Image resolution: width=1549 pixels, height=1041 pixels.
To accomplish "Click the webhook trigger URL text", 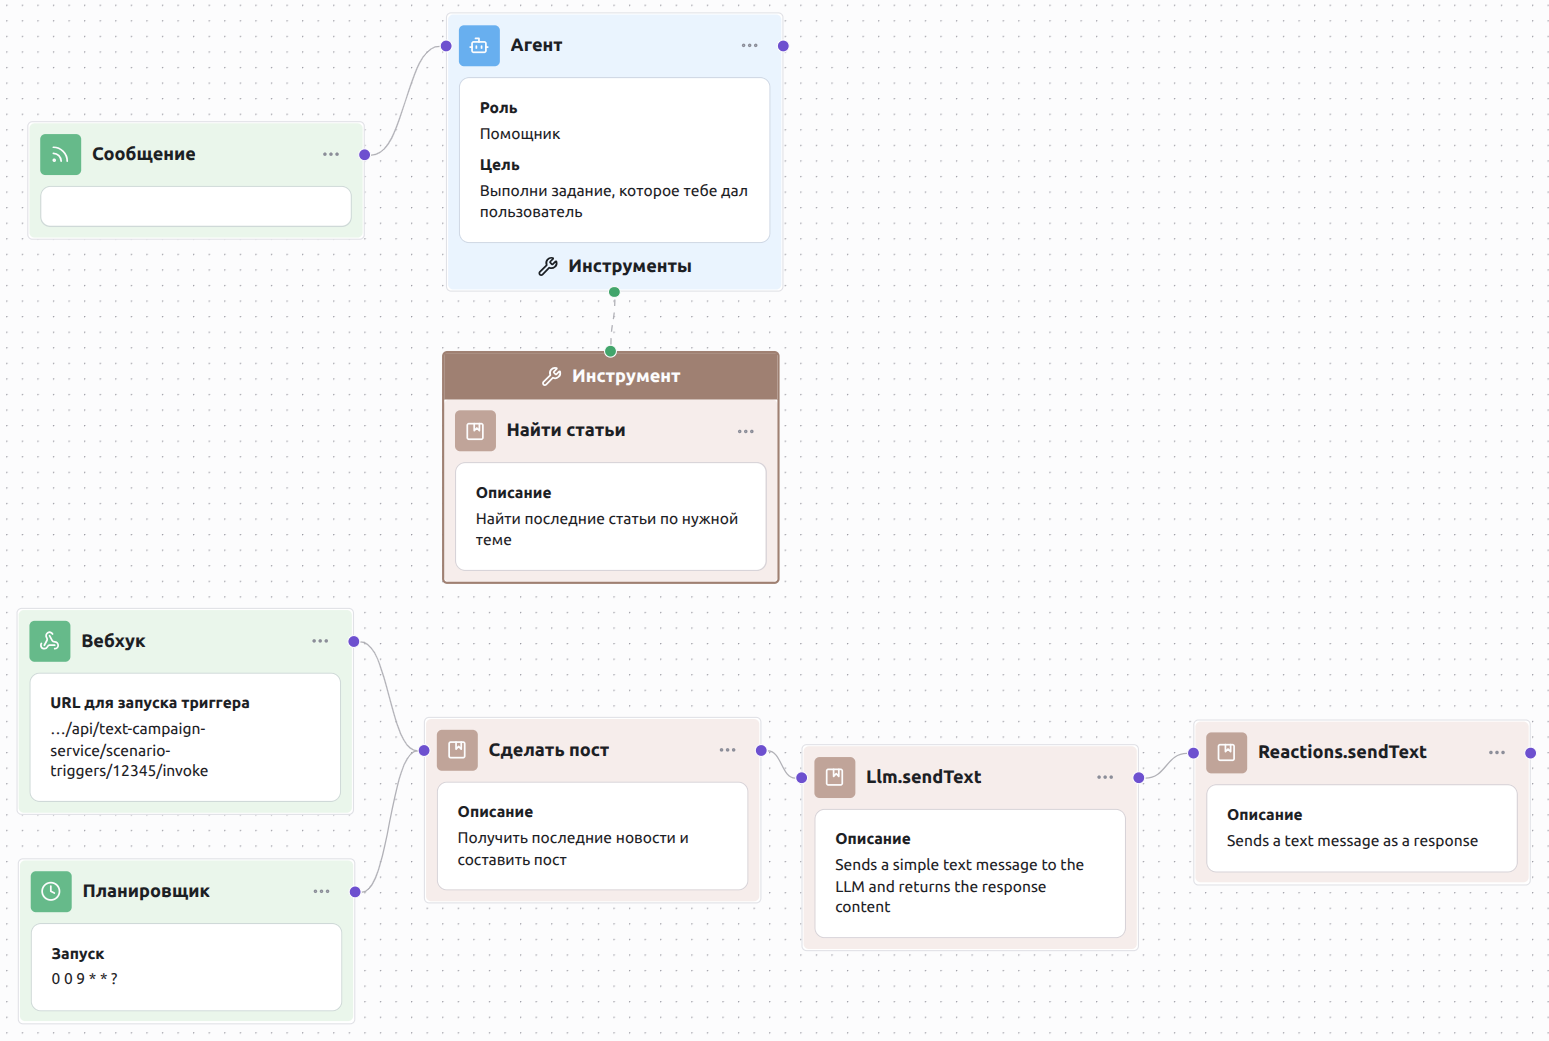I will click(x=129, y=750).
